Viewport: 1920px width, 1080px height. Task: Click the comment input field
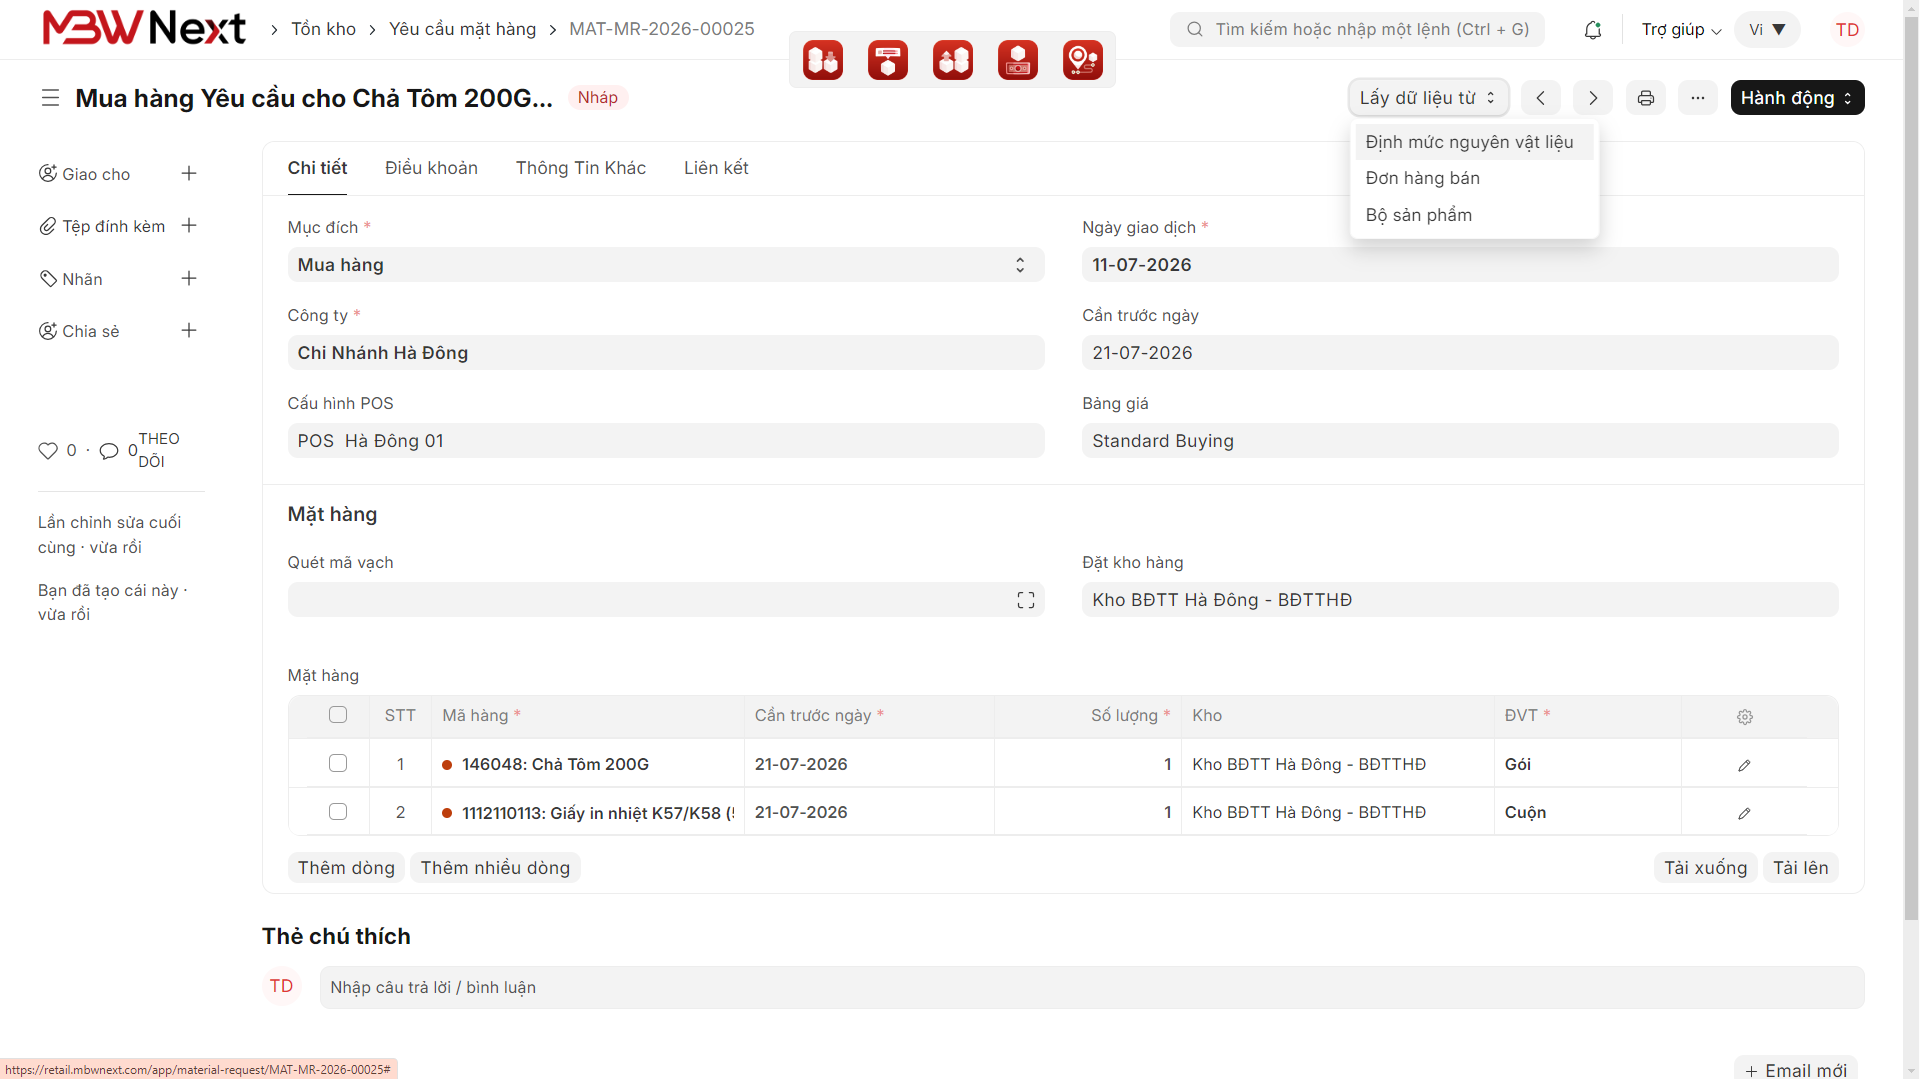pyautogui.click(x=1092, y=988)
